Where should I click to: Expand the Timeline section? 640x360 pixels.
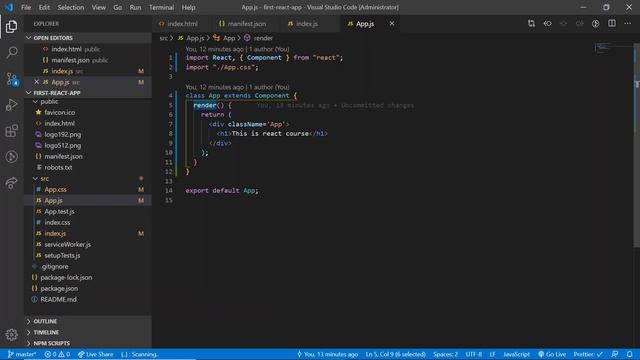[88, 332]
